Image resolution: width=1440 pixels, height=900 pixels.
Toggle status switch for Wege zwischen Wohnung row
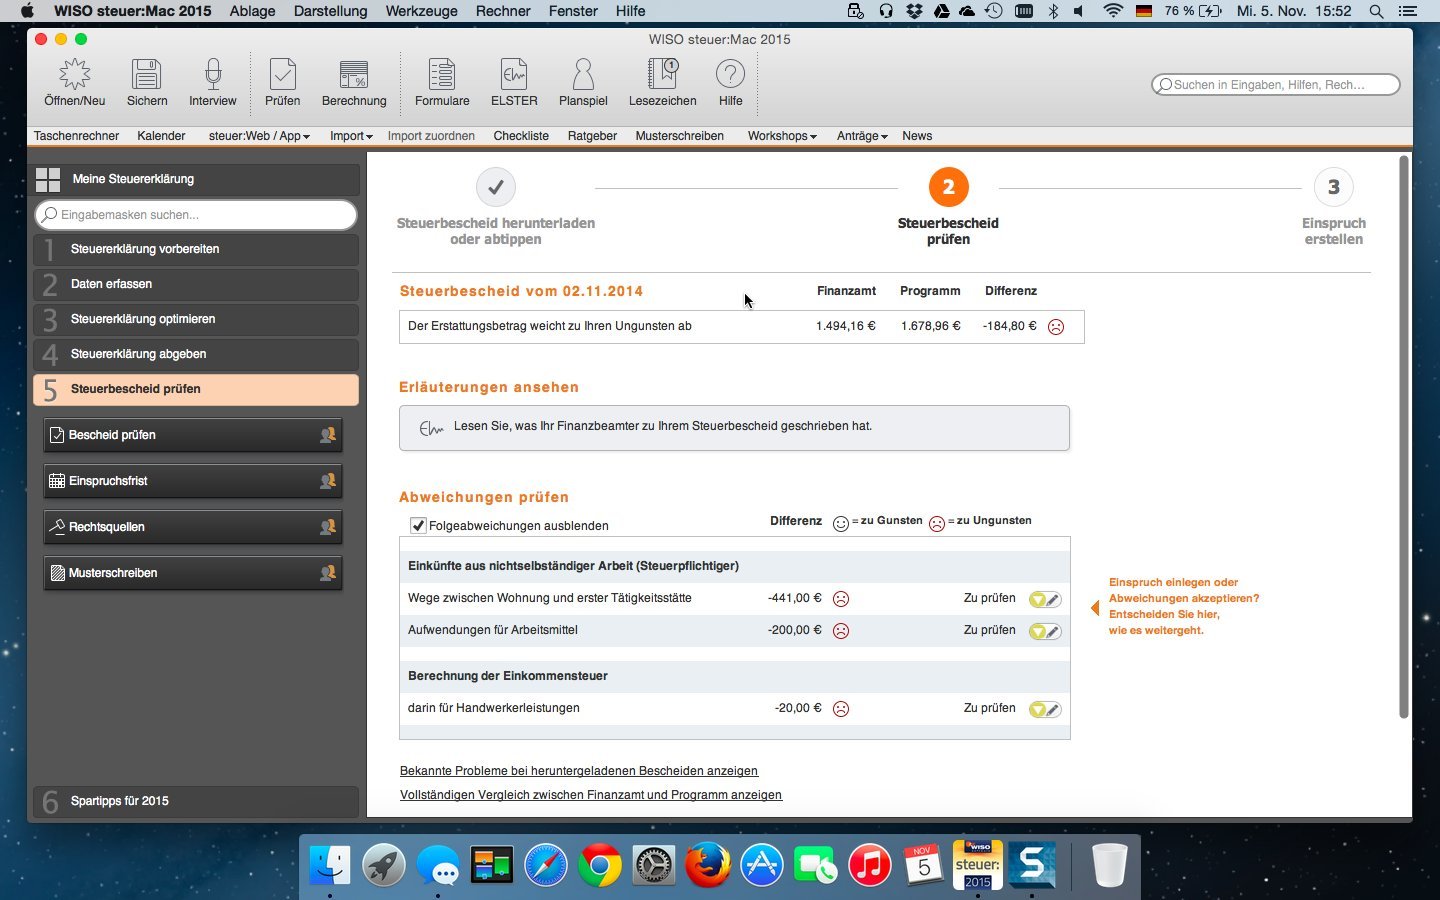pyautogui.click(x=1044, y=599)
